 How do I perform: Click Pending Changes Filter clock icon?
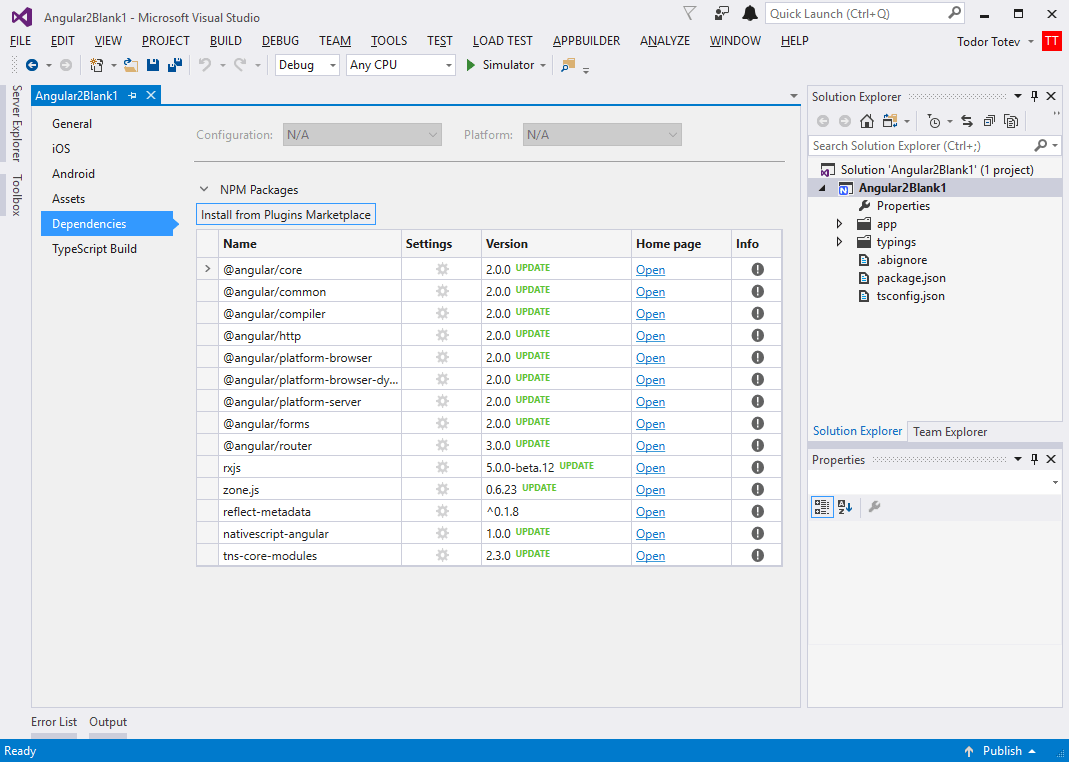coord(934,121)
